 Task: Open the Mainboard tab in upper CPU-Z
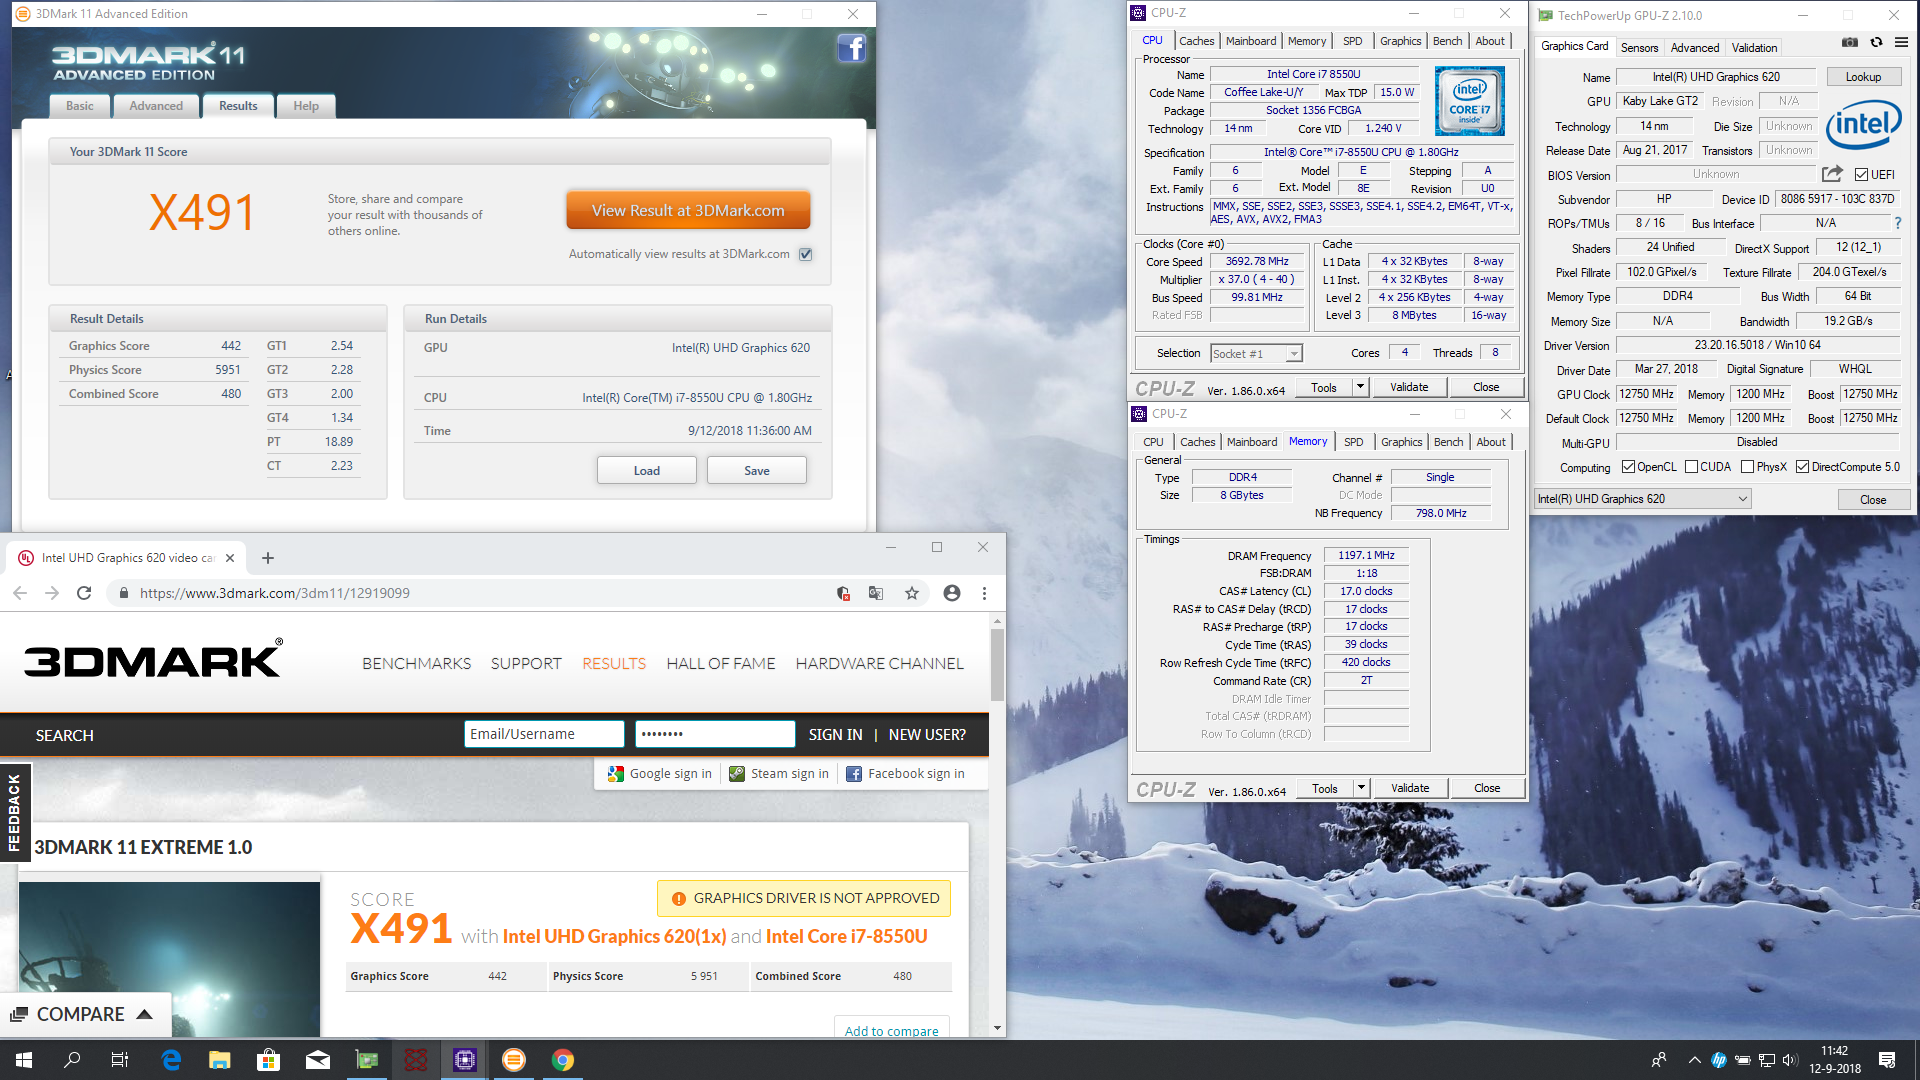tap(1251, 41)
